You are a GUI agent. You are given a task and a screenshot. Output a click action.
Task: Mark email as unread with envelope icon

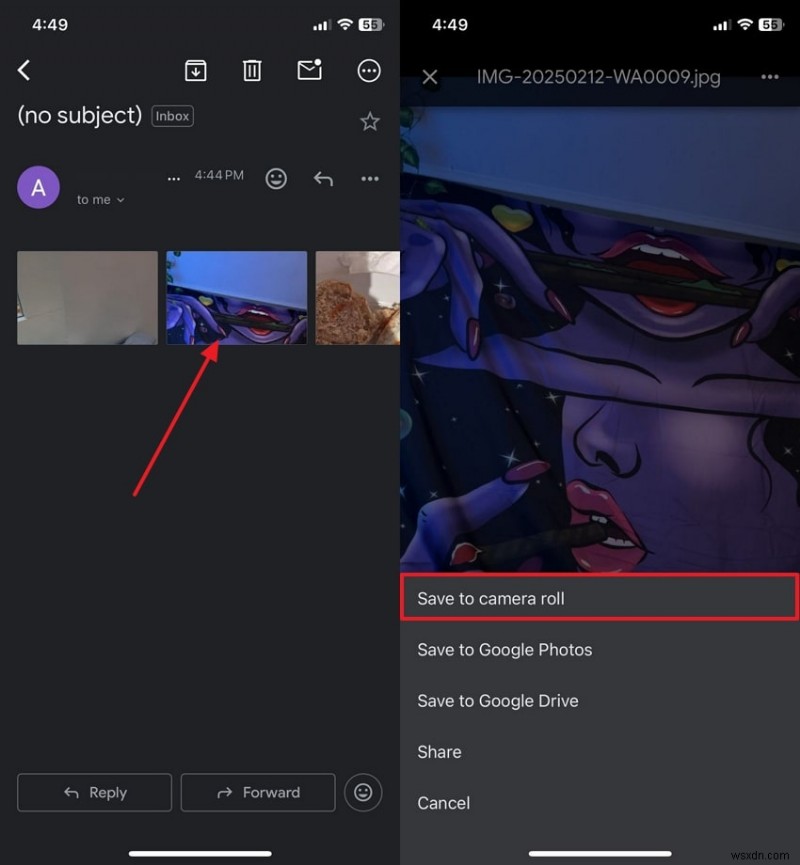[x=310, y=70]
